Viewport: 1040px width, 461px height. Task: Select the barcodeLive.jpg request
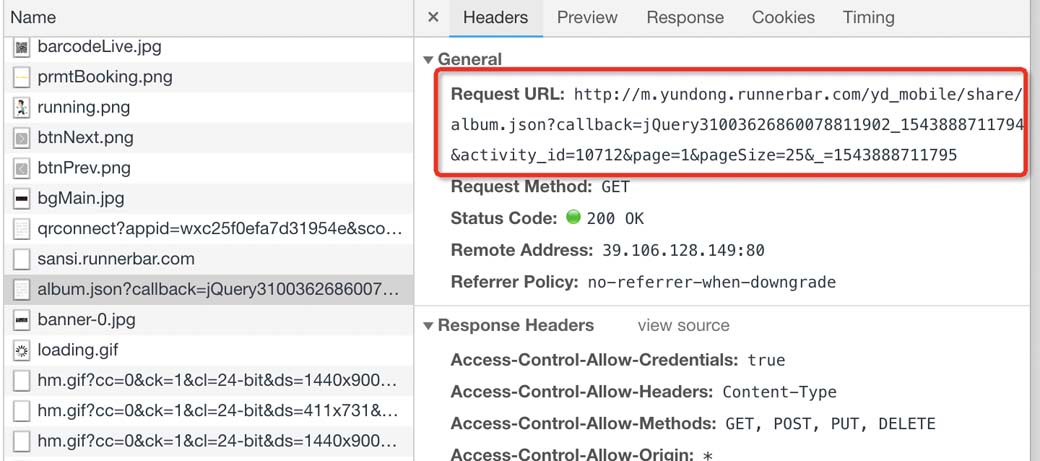pos(208,47)
